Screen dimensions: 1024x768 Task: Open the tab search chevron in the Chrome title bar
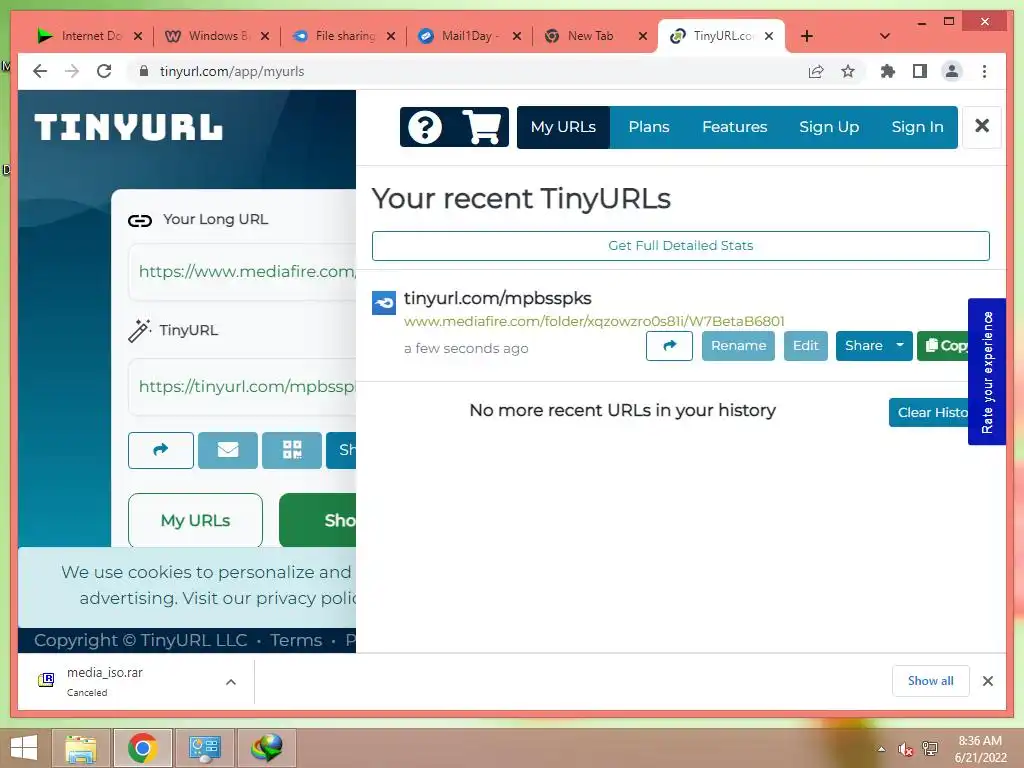point(884,36)
